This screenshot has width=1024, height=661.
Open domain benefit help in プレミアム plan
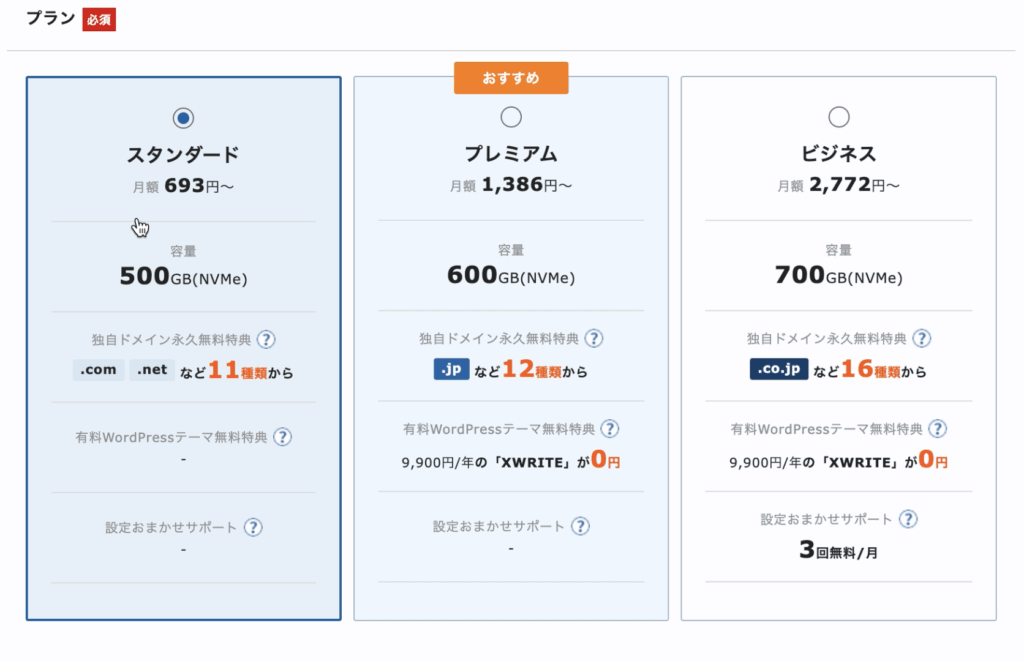pyautogui.click(x=595, y=339)
